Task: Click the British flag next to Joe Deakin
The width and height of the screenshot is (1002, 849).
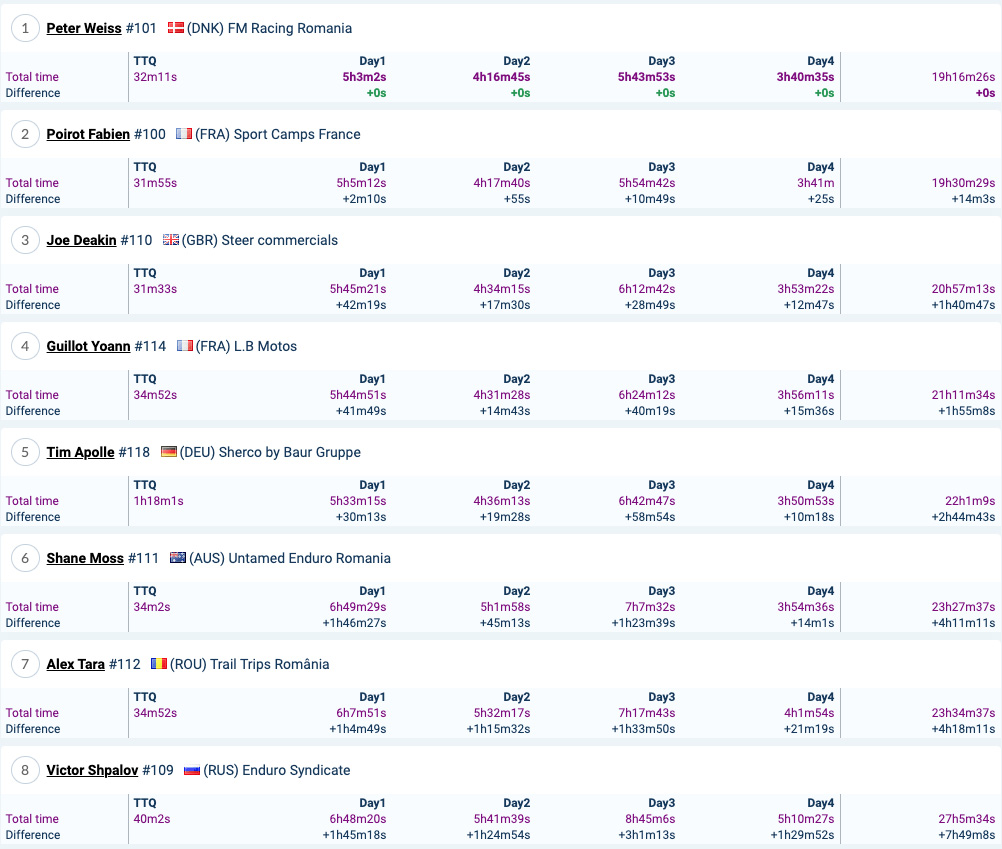Action: [171, 240]
